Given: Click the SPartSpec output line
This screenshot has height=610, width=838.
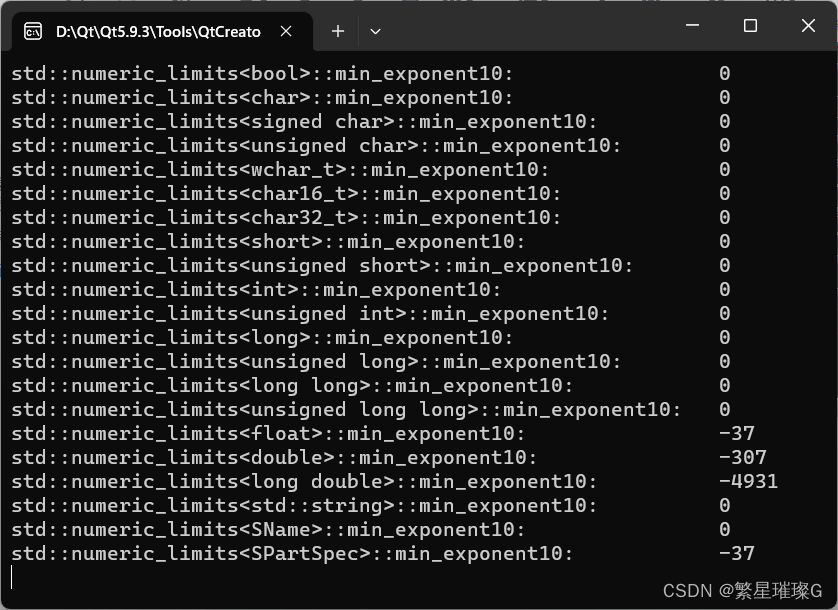Looking at the screenshot, I should [x=300, y=553].
